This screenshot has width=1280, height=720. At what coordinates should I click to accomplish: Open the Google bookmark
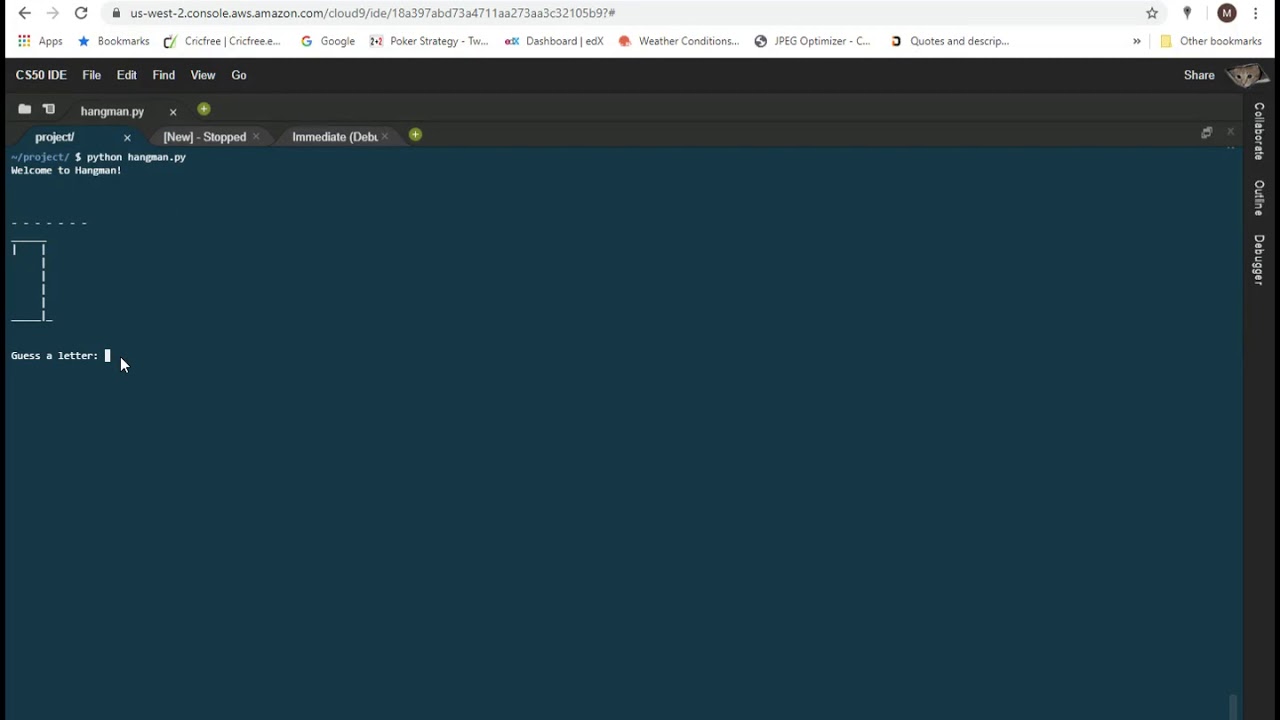click(328, 41)
